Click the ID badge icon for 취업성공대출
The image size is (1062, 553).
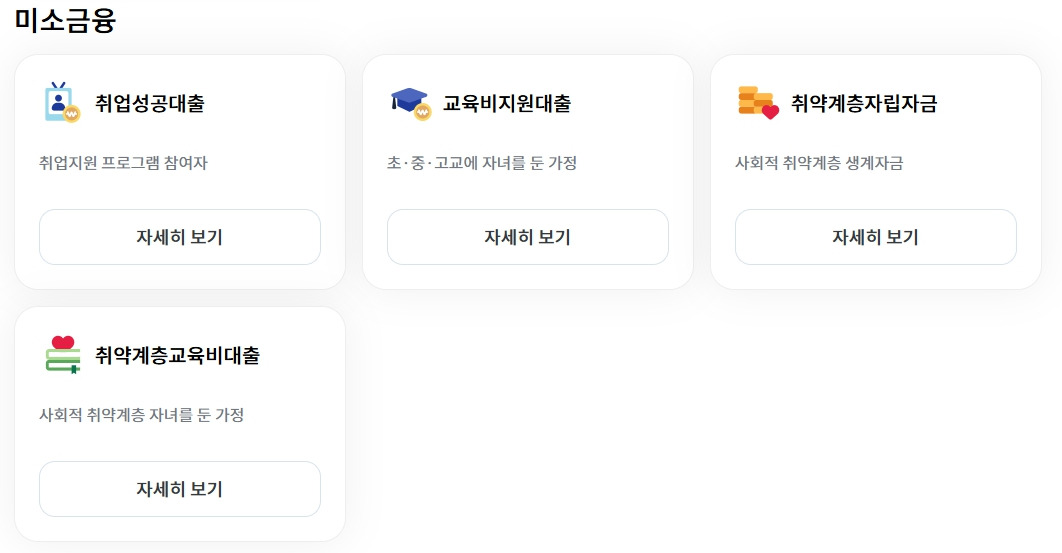tap(62, 103)
